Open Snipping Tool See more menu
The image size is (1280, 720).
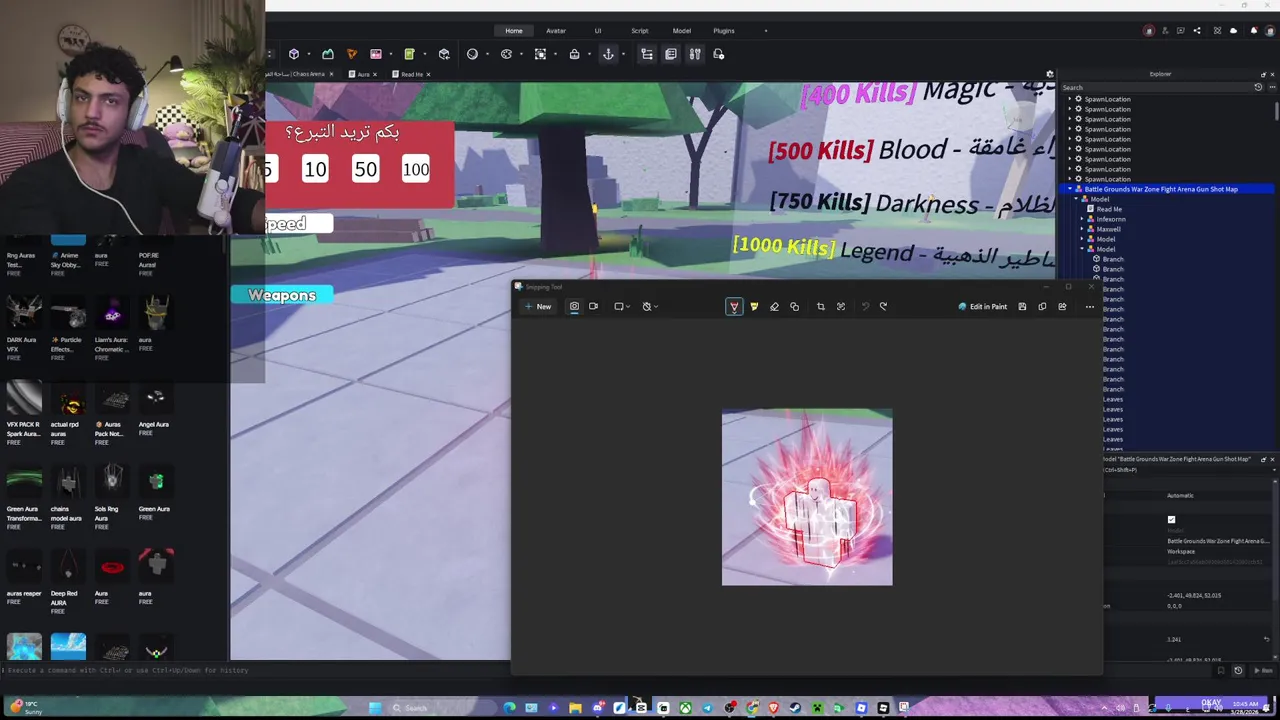click(1089, 306)
